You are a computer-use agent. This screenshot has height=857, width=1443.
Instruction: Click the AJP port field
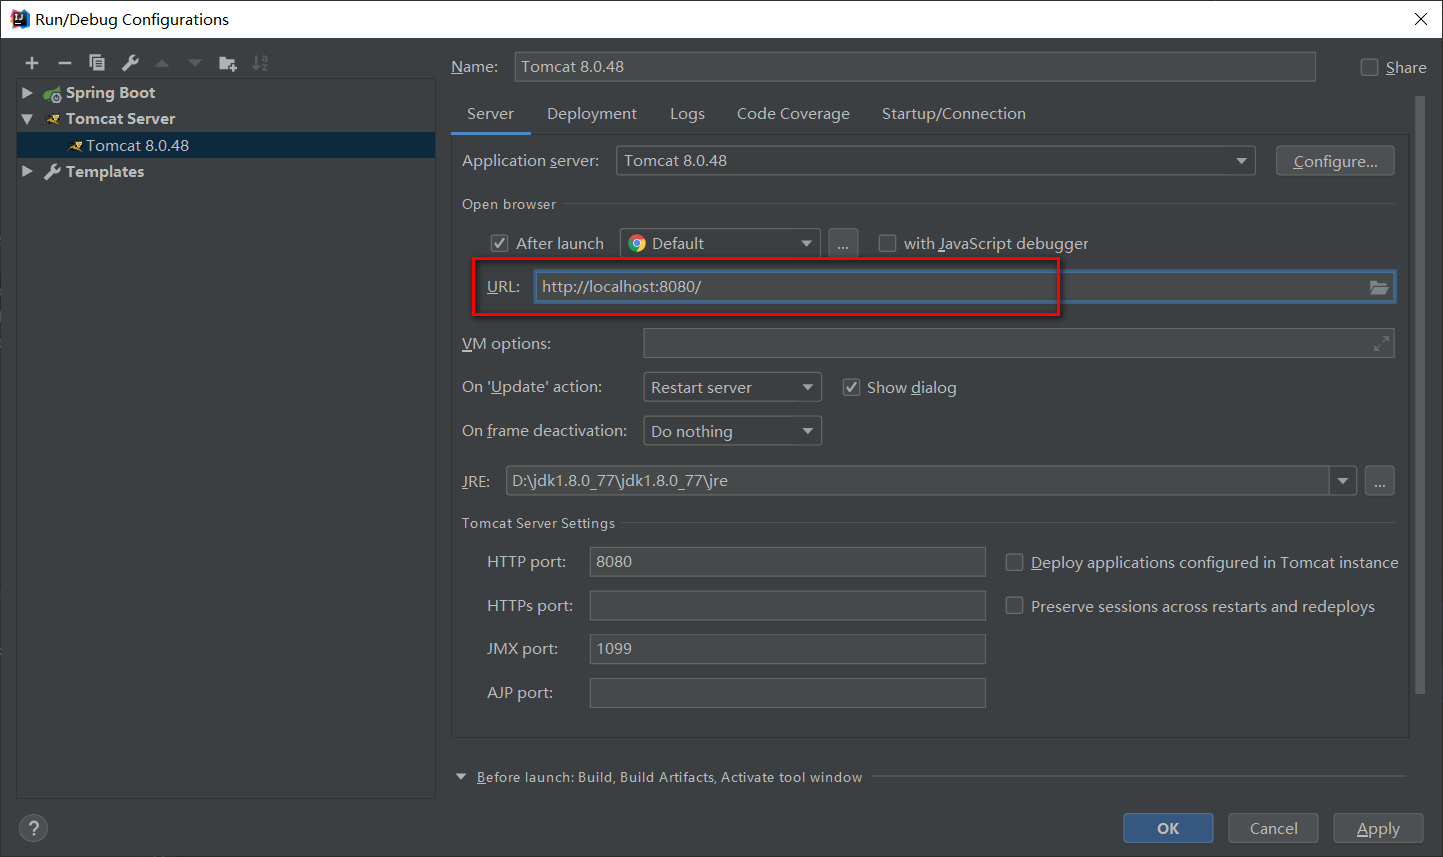787,693
